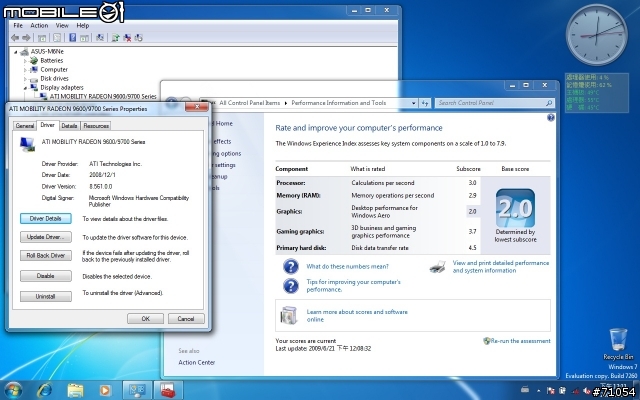Open the Windows Start orb
The image size is (640, 400).
click(x=13, y=390)
